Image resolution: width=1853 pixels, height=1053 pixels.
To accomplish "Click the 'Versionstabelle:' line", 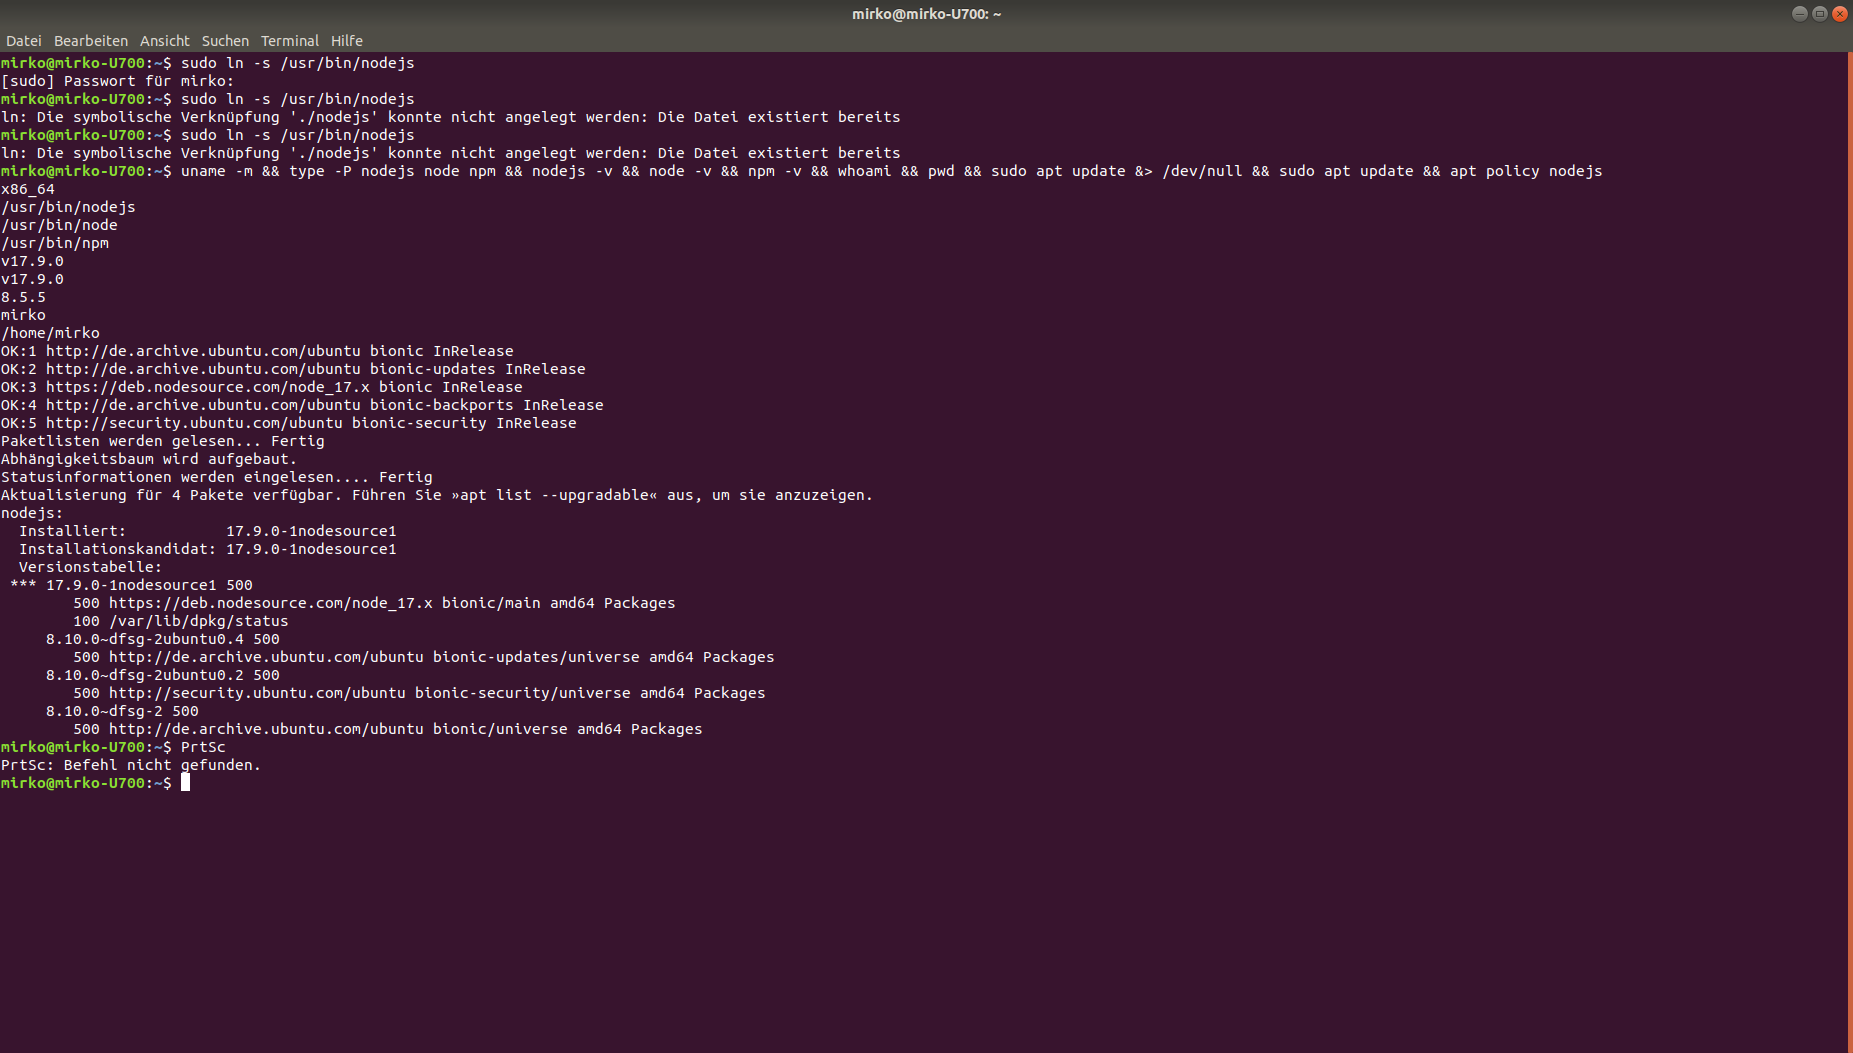I will click(90, 567).
